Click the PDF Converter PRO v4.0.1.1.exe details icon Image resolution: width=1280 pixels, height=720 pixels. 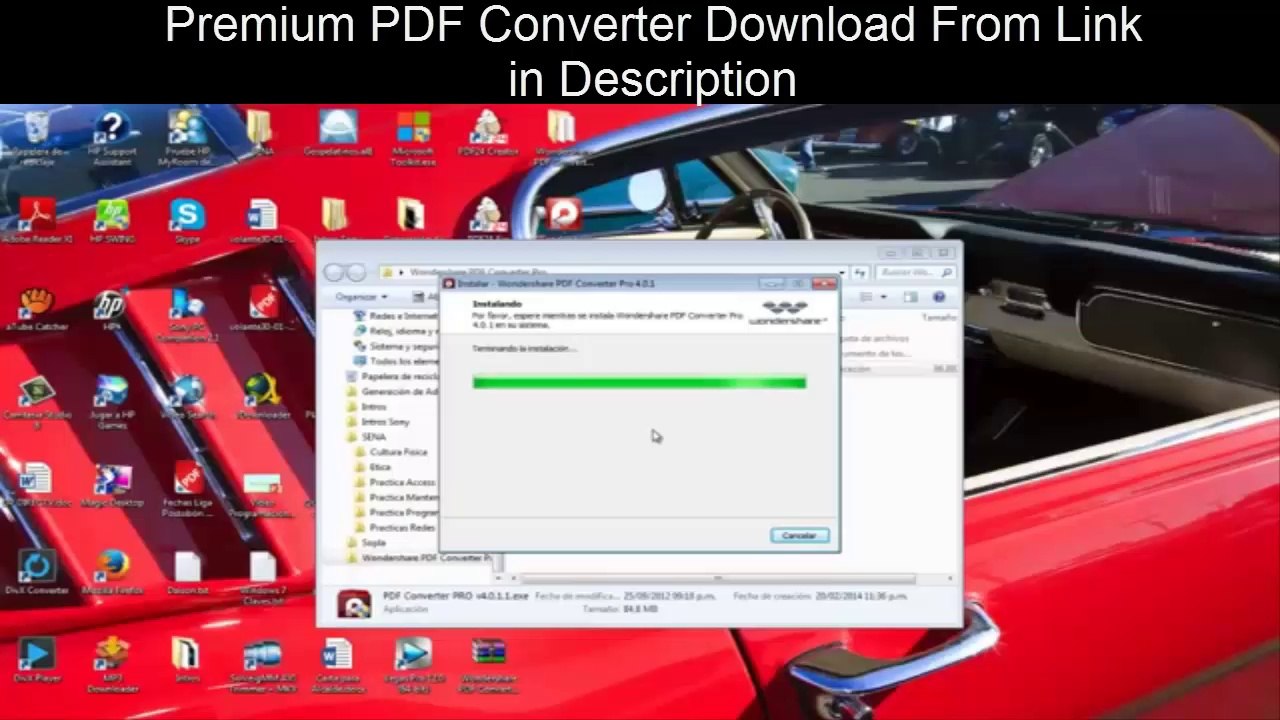pyautogui.click(x=353, y=603)
